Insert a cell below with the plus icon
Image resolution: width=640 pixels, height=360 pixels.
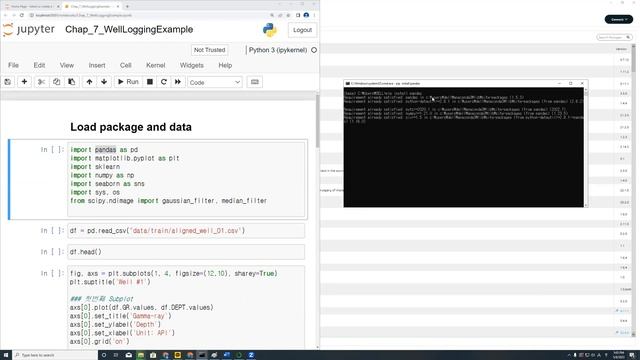point(24,82)
